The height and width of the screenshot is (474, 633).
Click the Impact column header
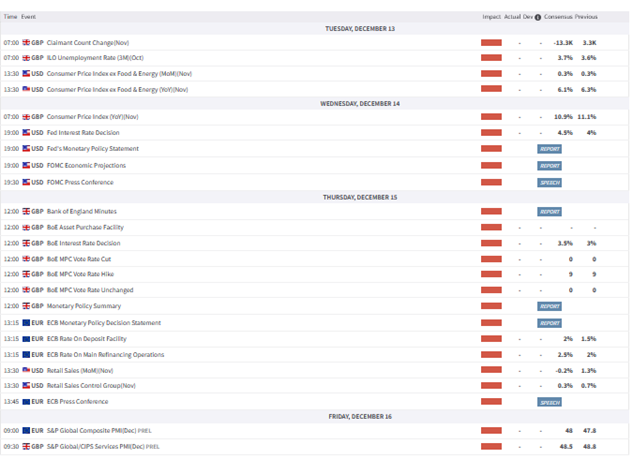click(491, 17)
